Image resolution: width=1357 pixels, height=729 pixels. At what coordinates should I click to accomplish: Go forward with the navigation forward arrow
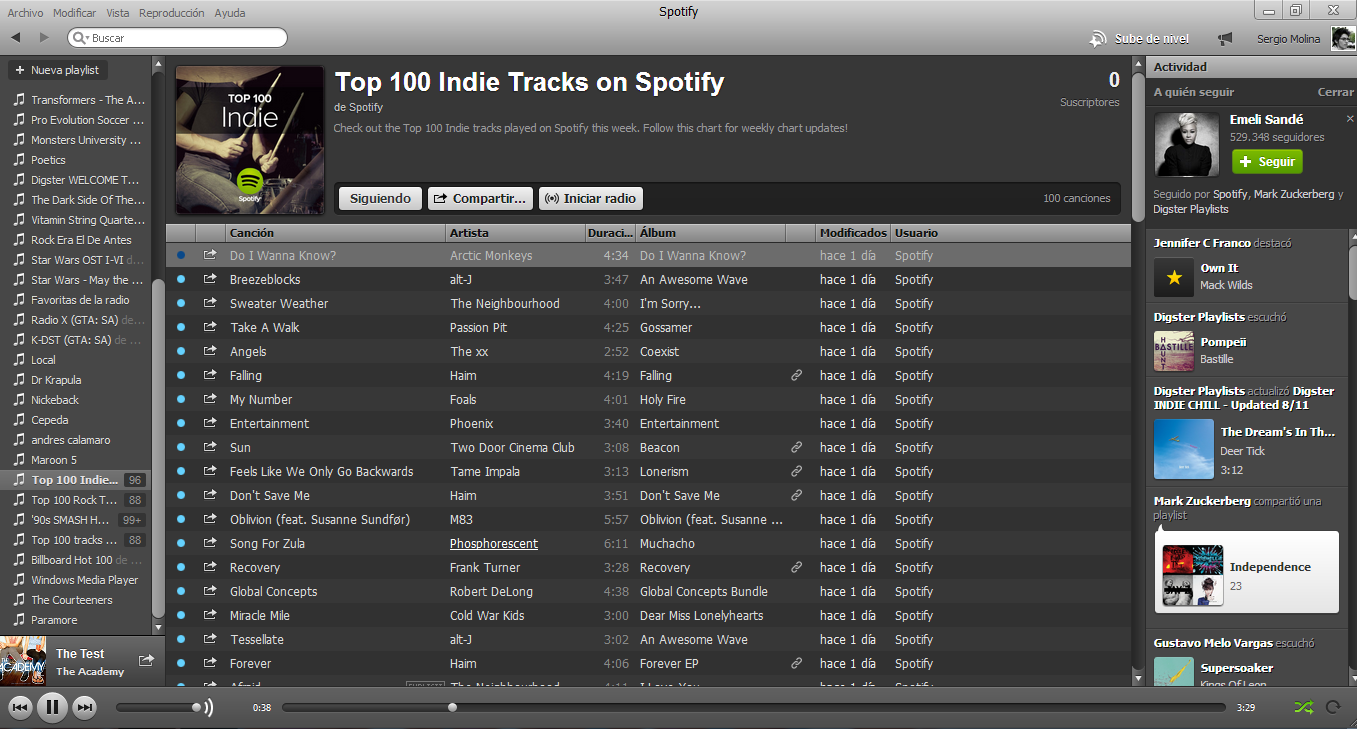[x=44, y=38]
